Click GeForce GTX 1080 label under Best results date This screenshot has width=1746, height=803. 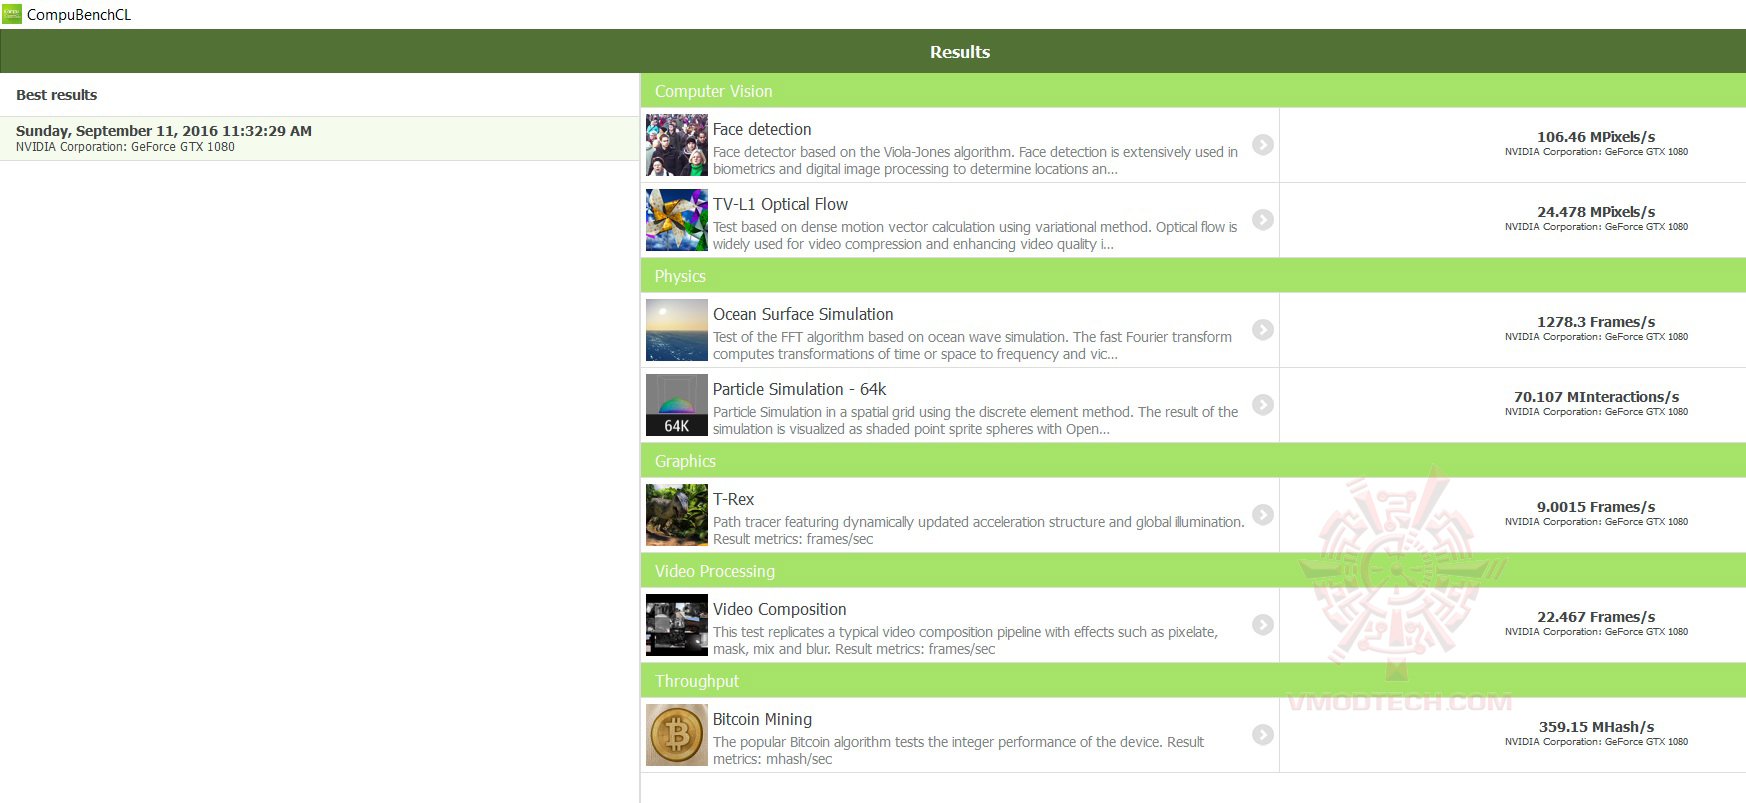tap(125, 147)
